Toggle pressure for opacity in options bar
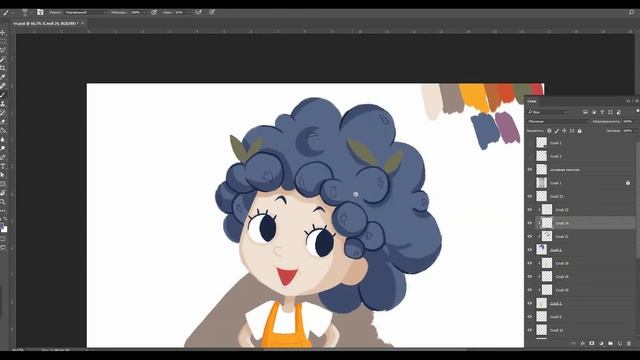This screenshot has width=640, height=360. 154,12
